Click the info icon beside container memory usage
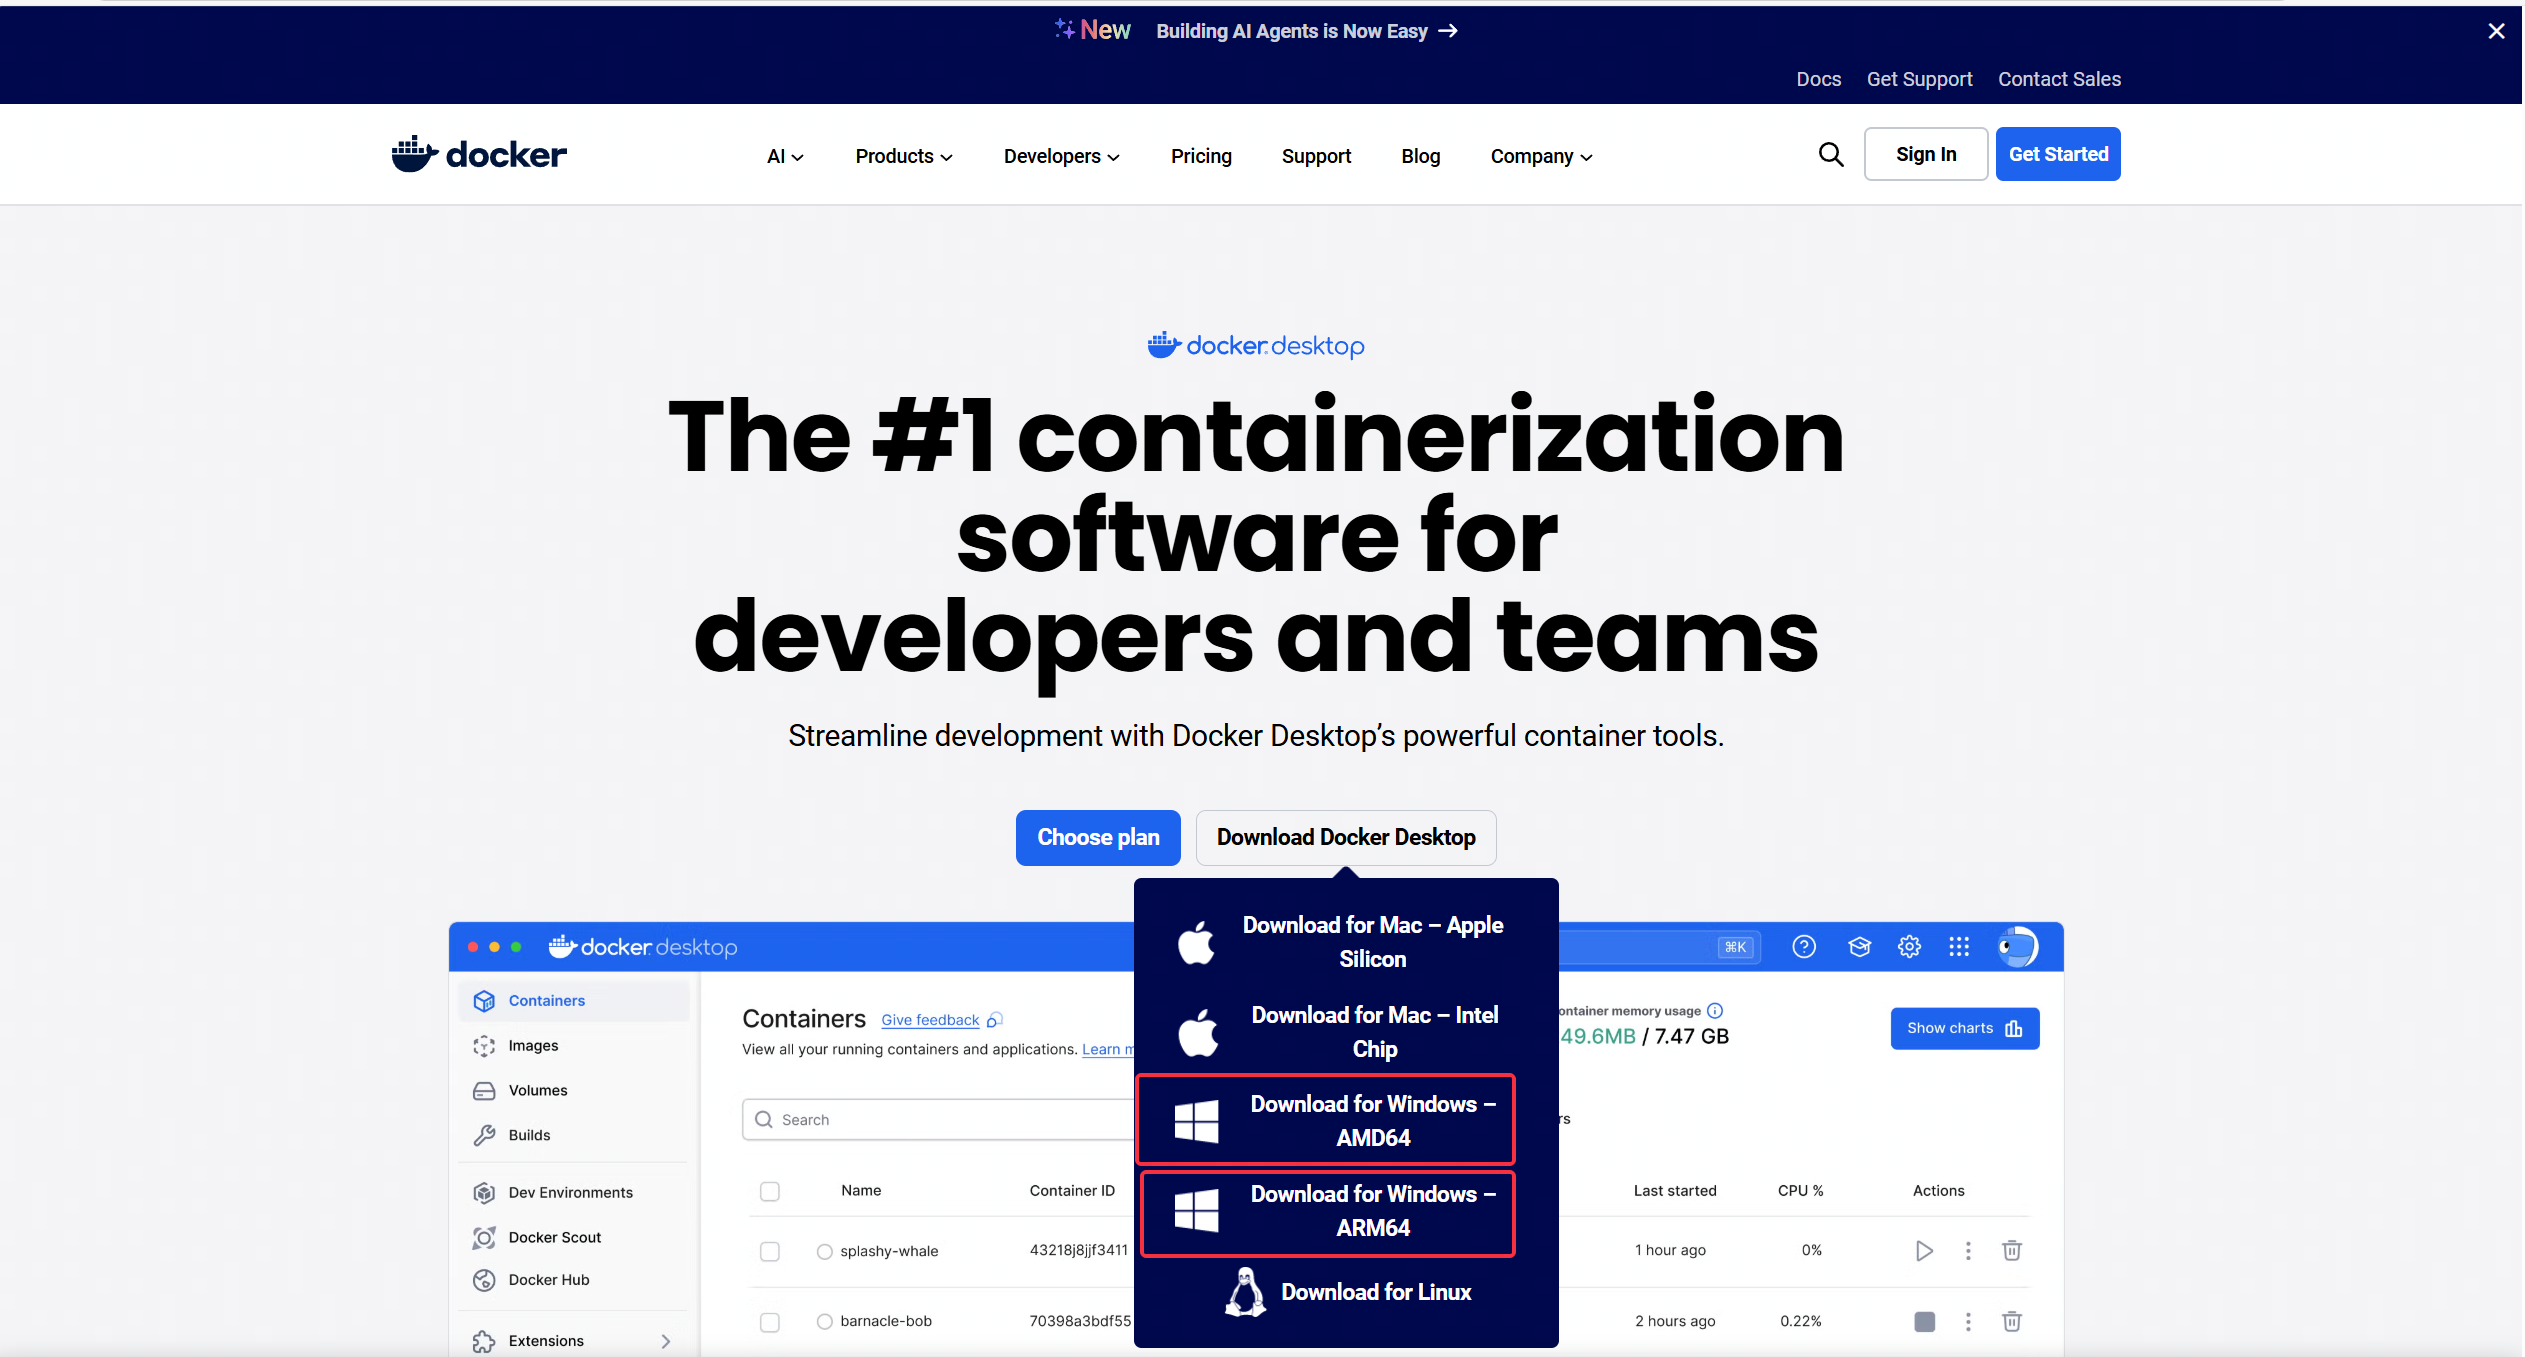 point(1715,1011)
